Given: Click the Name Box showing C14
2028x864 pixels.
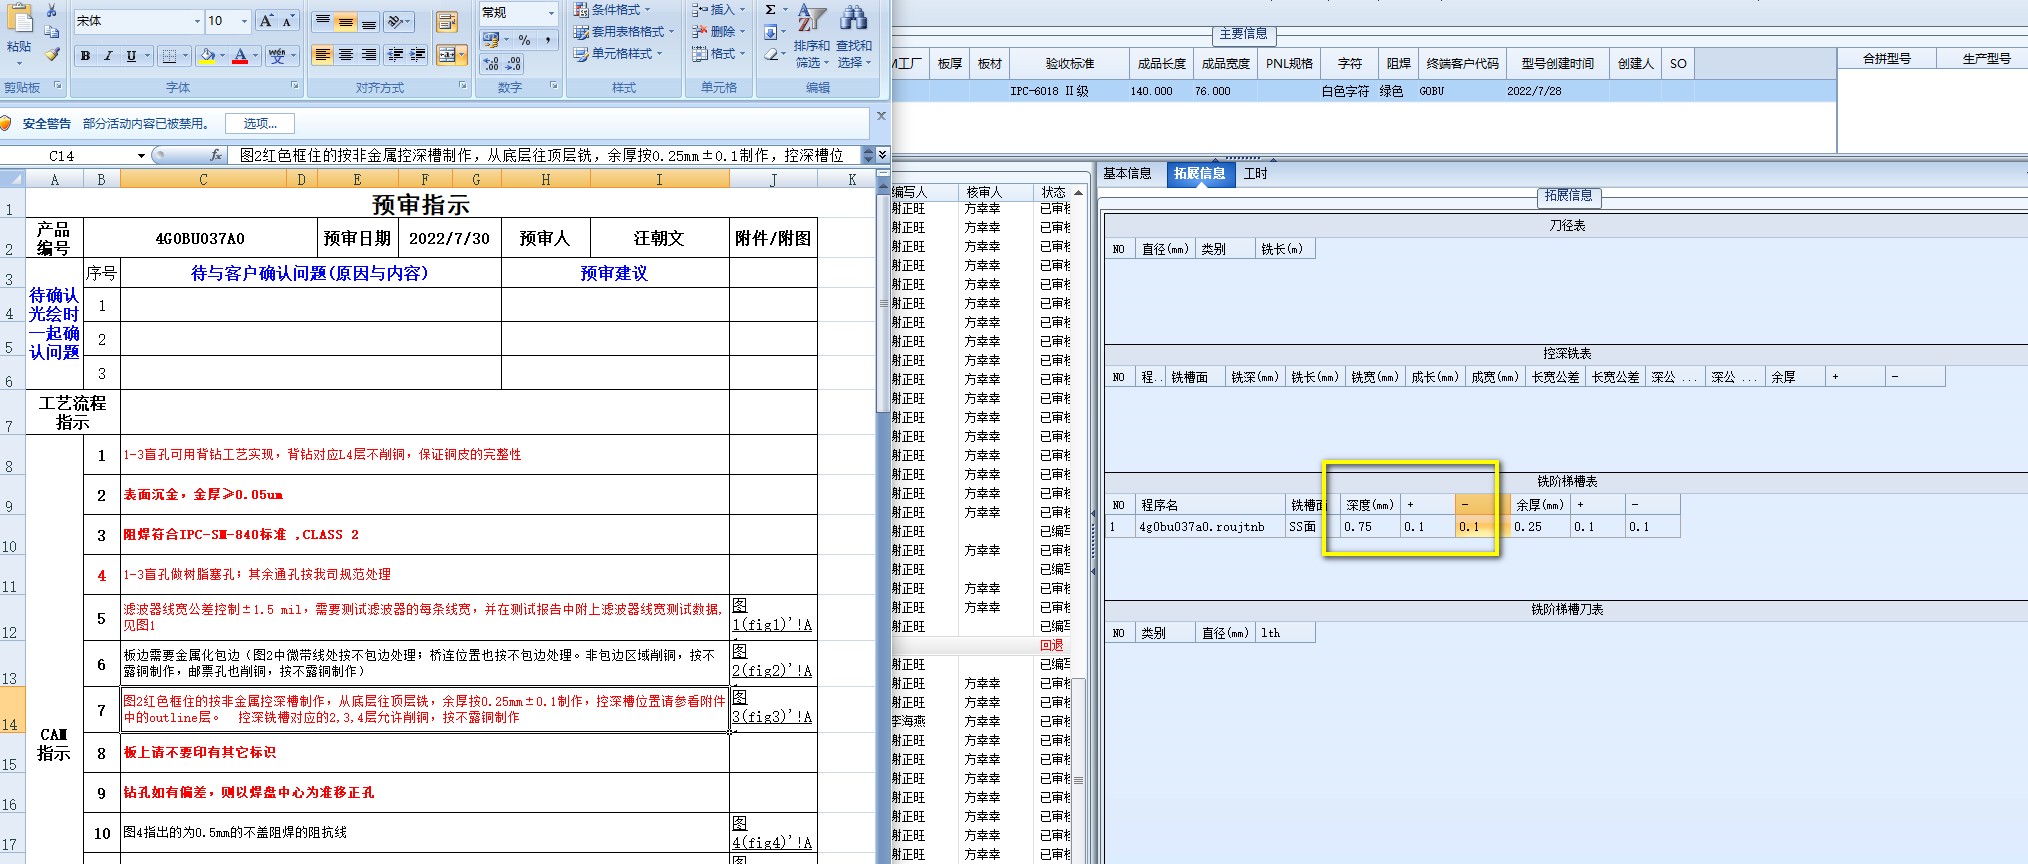Looking at the screenshot, I should point(62,156).
